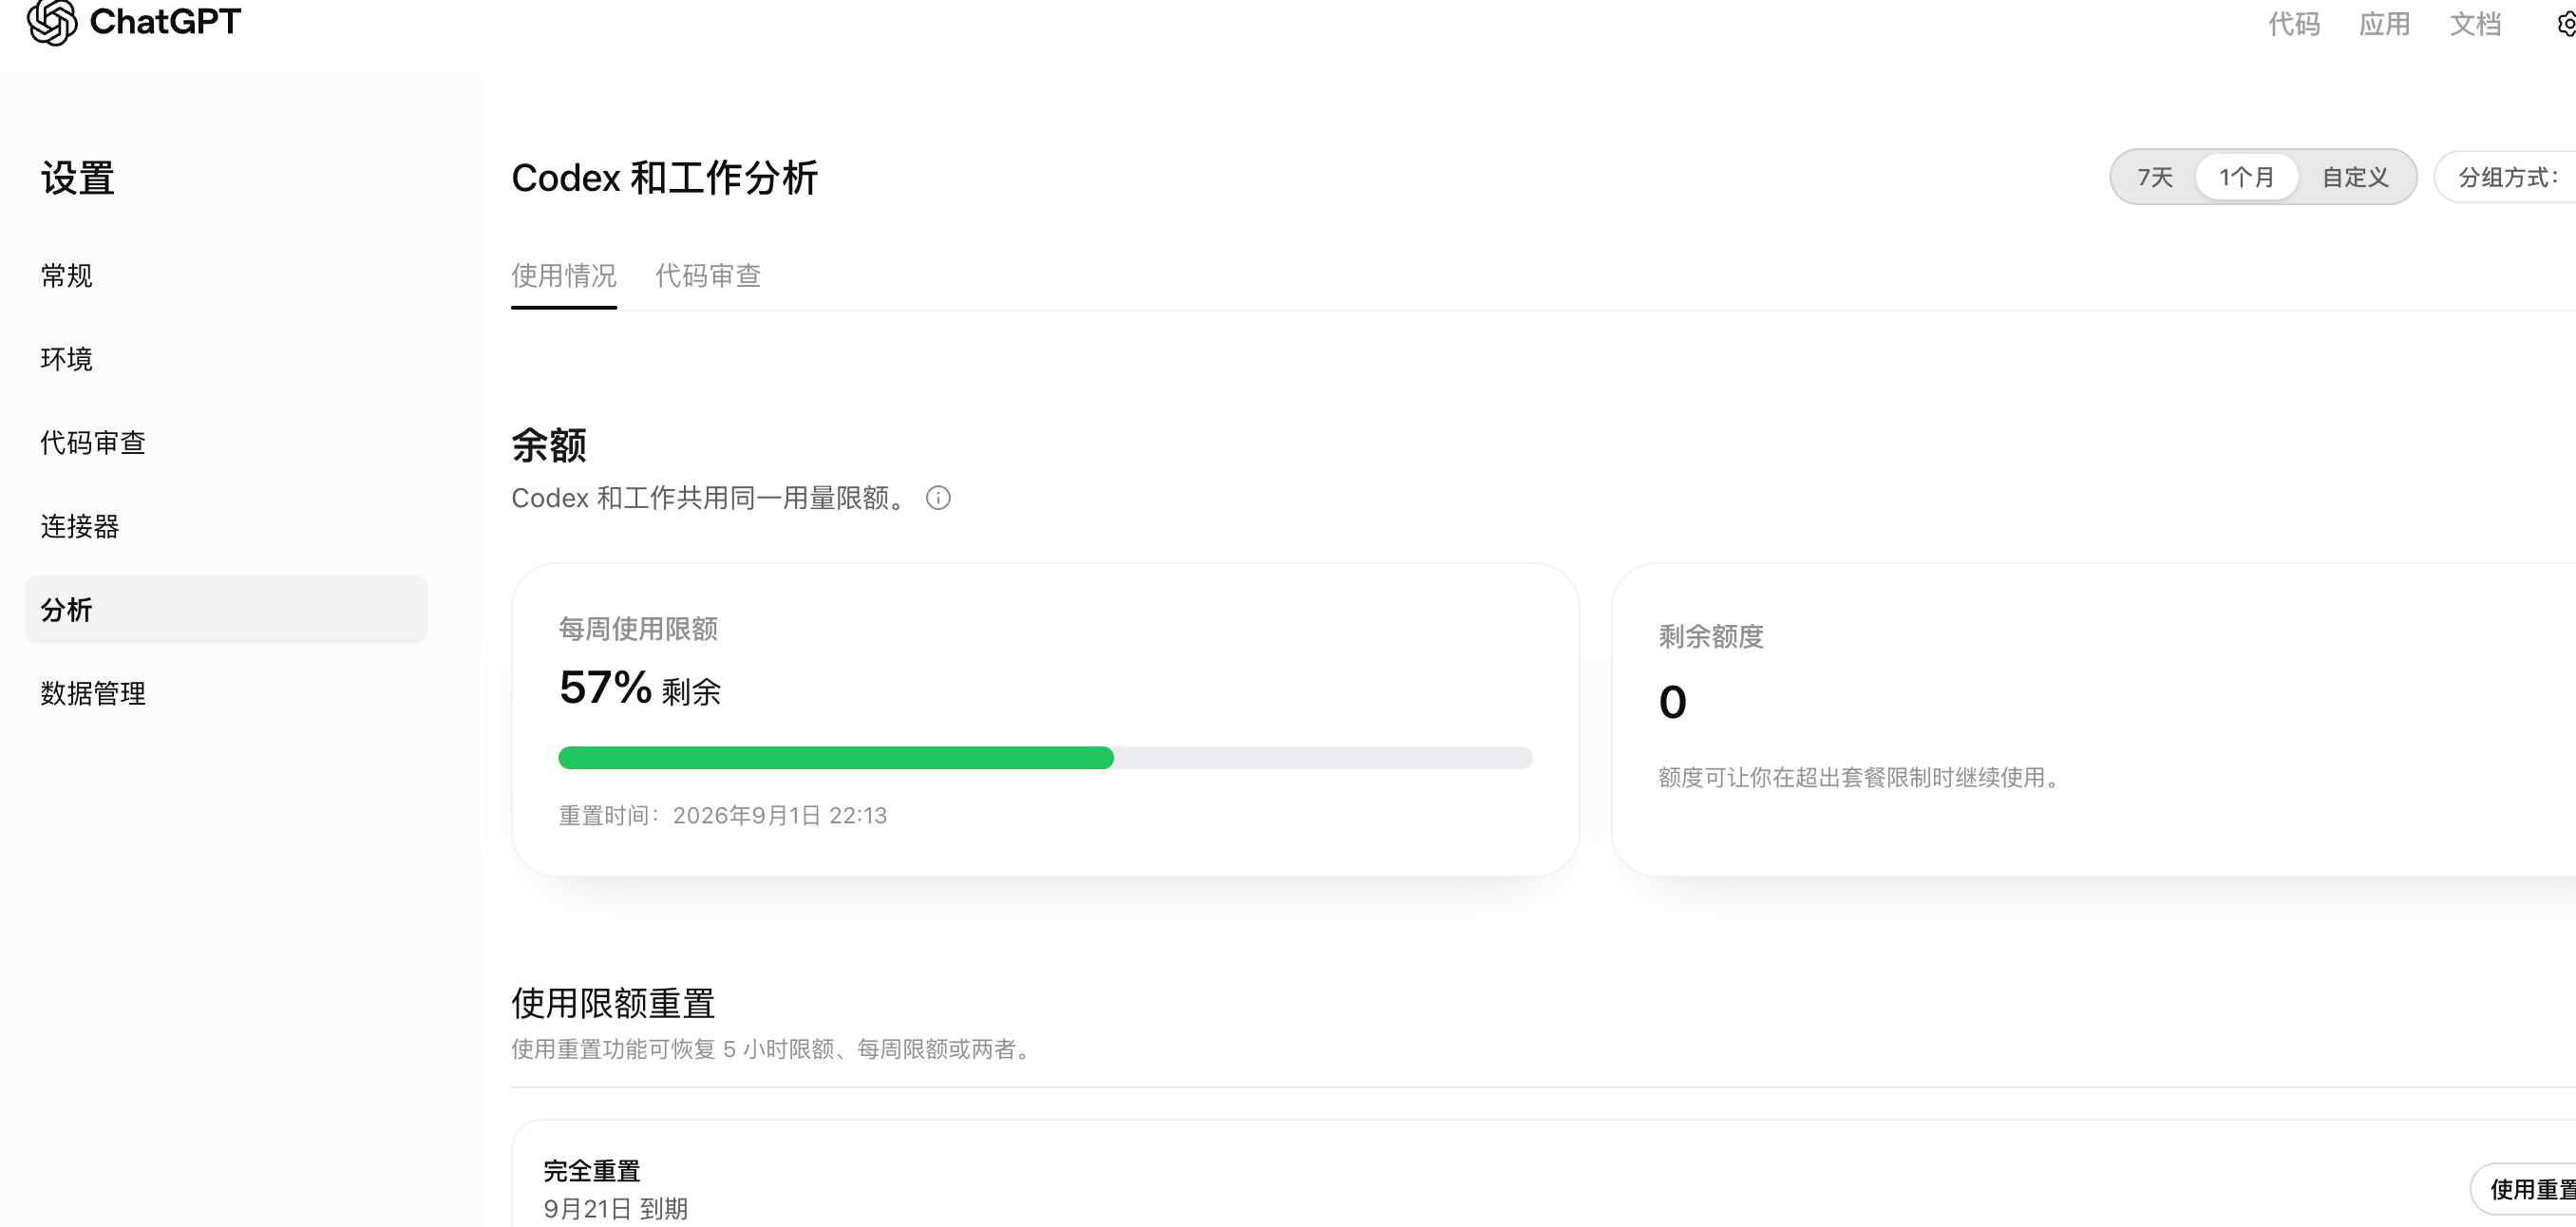The width and height of the screenshot is (2576, 1227).
Task: Go to 代码 in top navigation
Action: 2294,24
